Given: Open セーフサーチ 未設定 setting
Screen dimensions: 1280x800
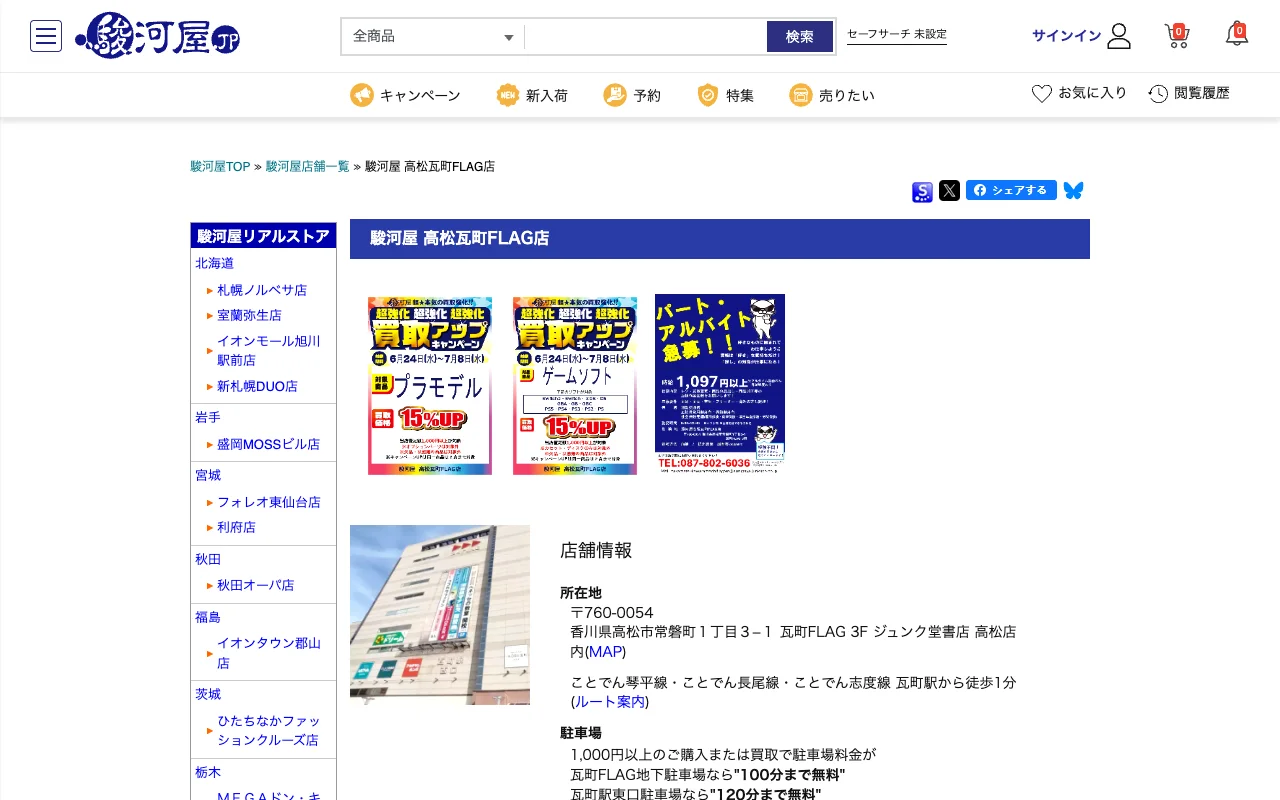Looking at the screenshot, I should [897, 34].
